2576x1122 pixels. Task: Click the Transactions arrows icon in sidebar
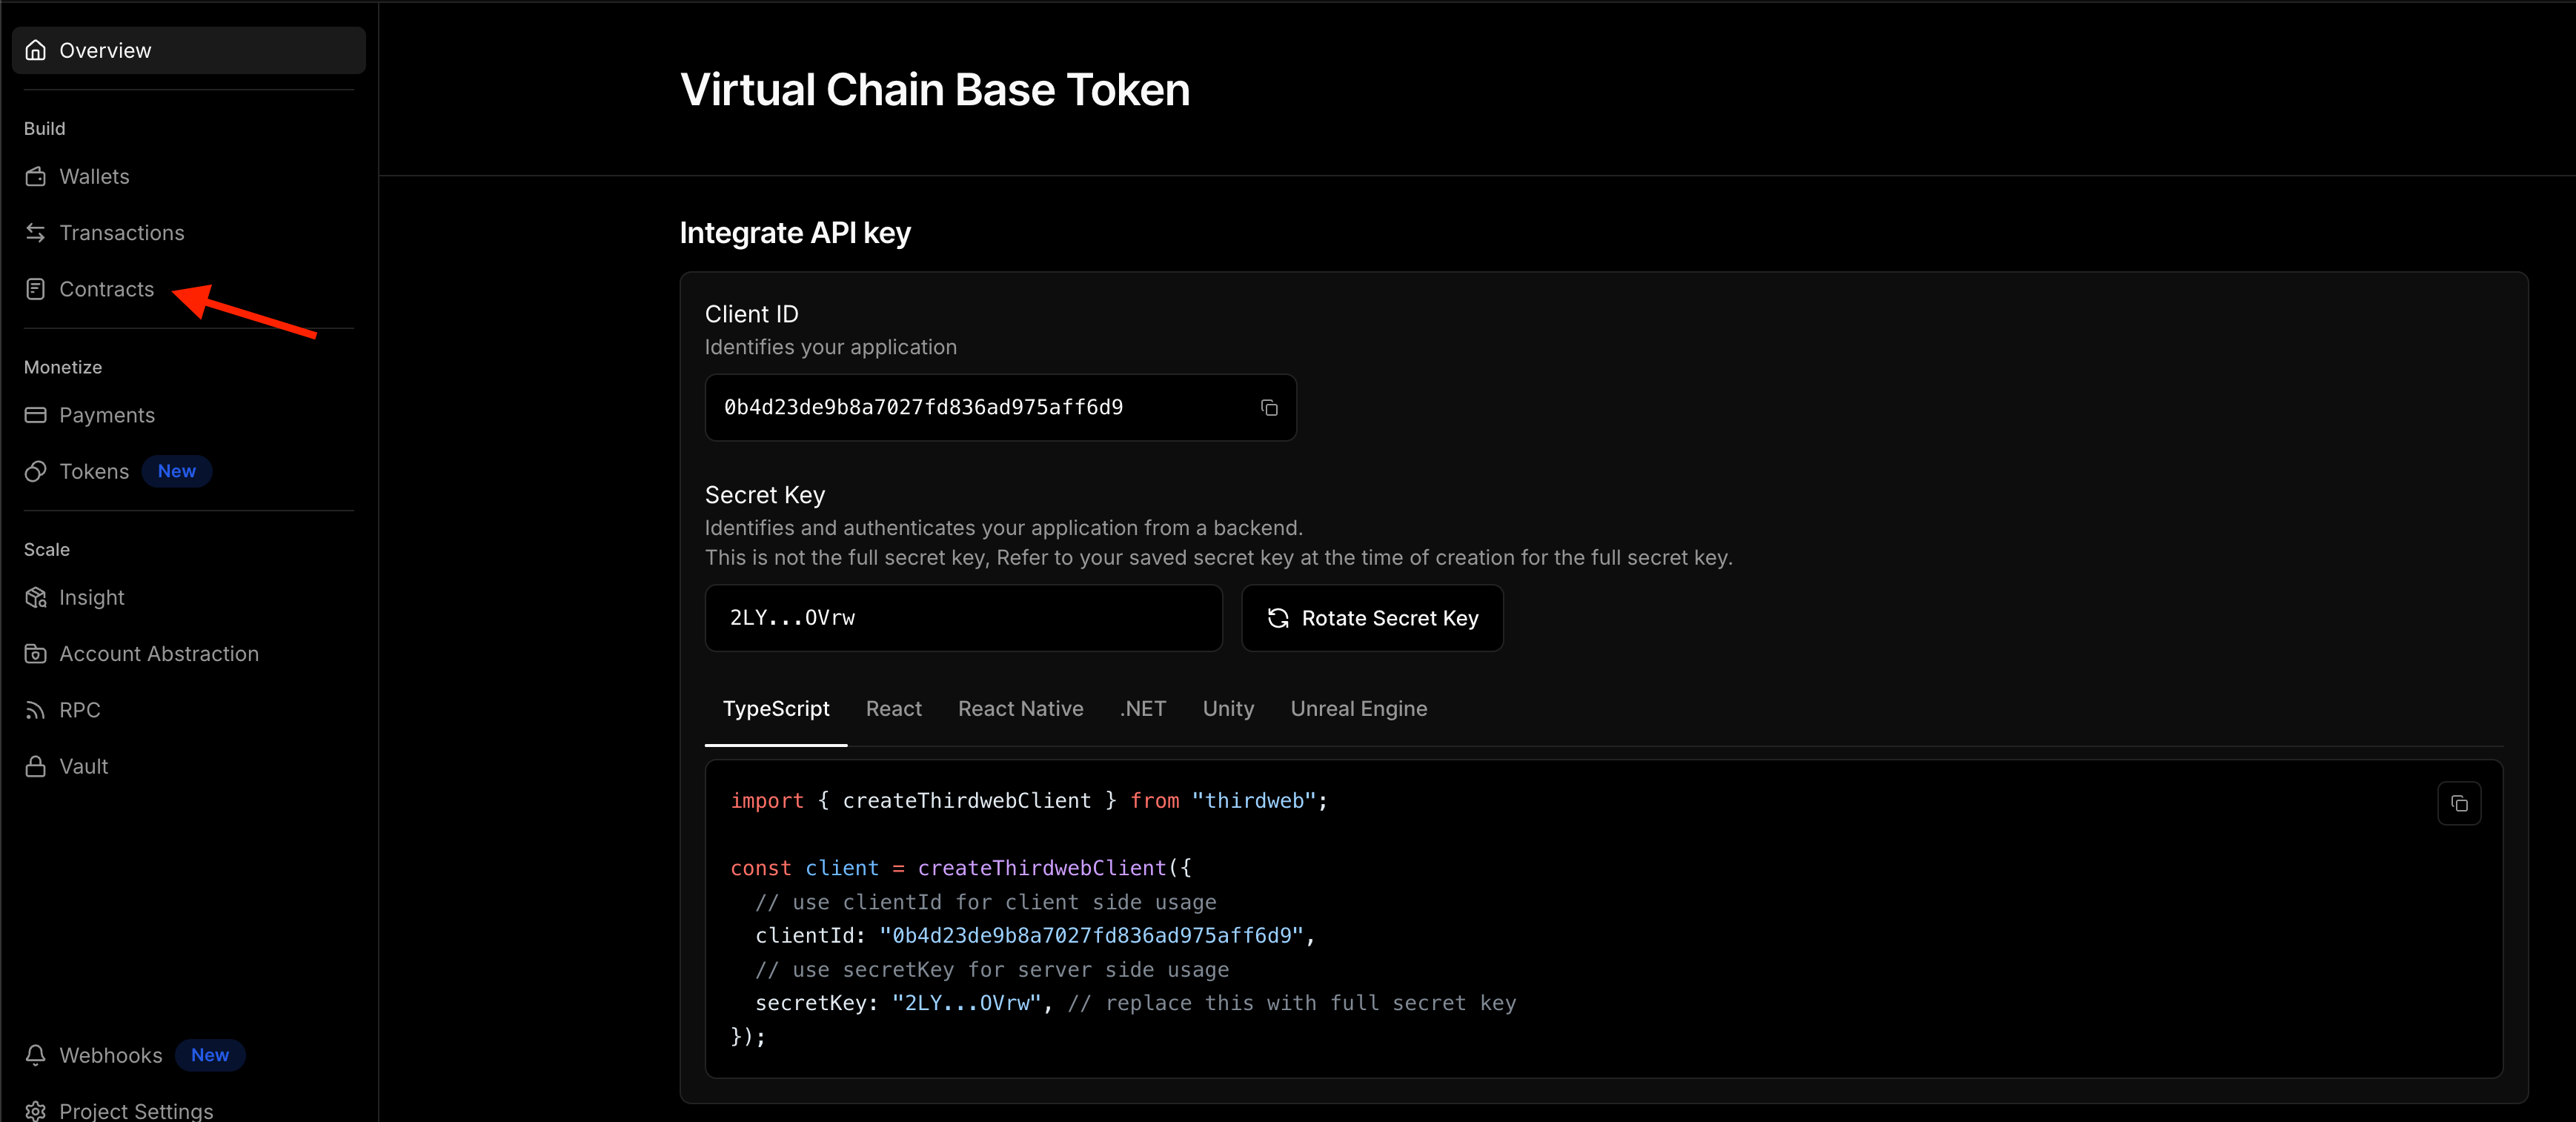tap(36, 232)
